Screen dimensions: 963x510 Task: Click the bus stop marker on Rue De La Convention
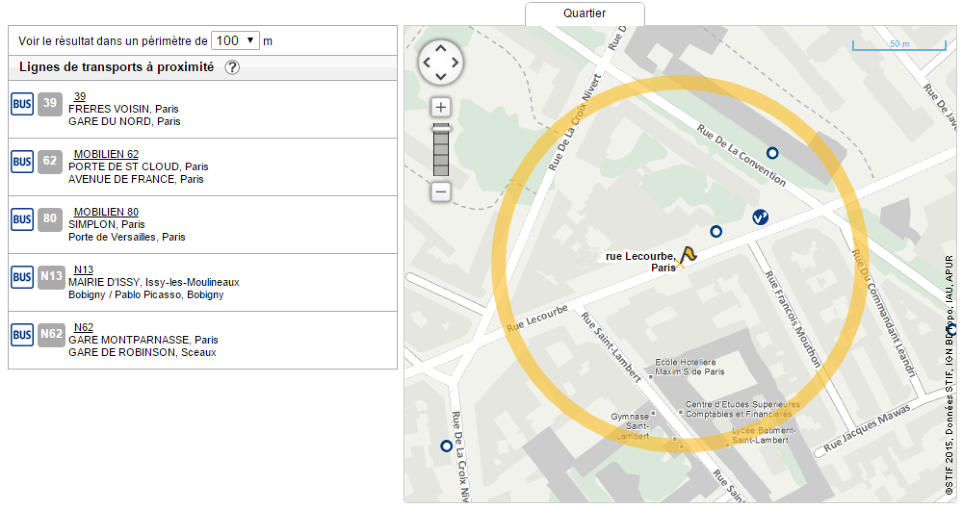772,153
